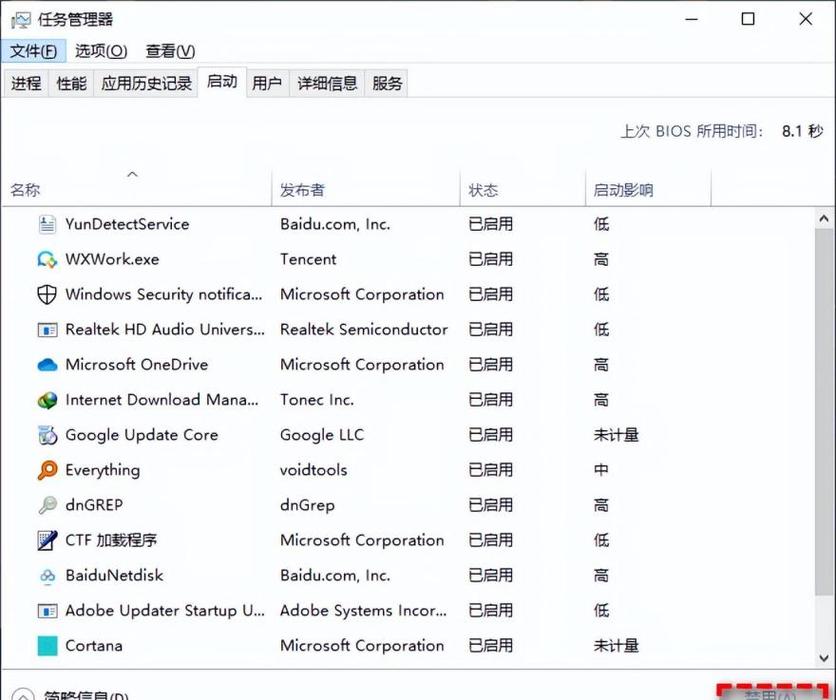Open the 选项(O) menu
Viewport: 836px width, 700px height.
point(100,51)
